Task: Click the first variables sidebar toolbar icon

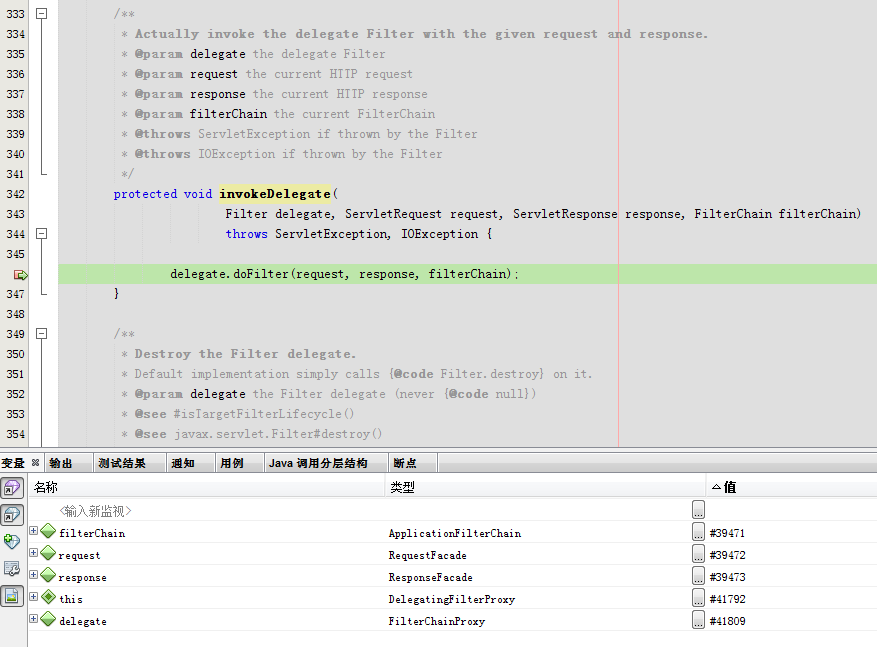Action: tap(12, 488)
